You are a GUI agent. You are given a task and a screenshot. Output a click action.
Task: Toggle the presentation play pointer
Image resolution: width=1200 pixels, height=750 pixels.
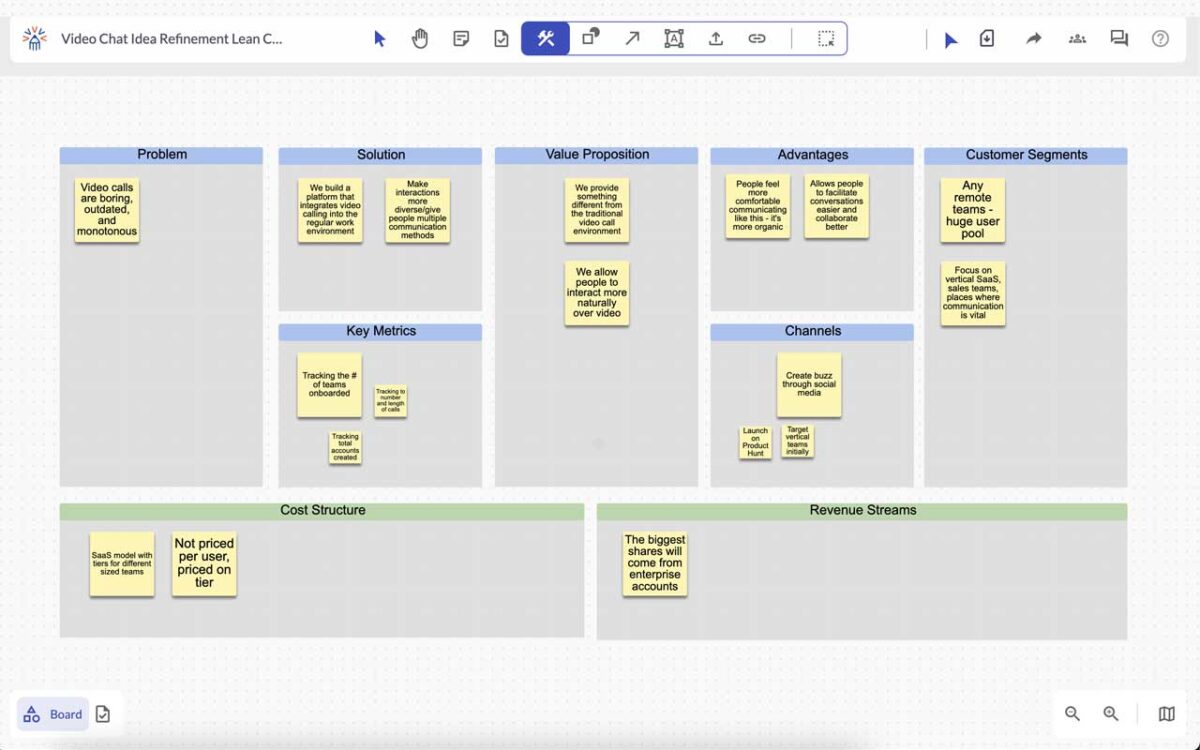click(x=951, y=39)
